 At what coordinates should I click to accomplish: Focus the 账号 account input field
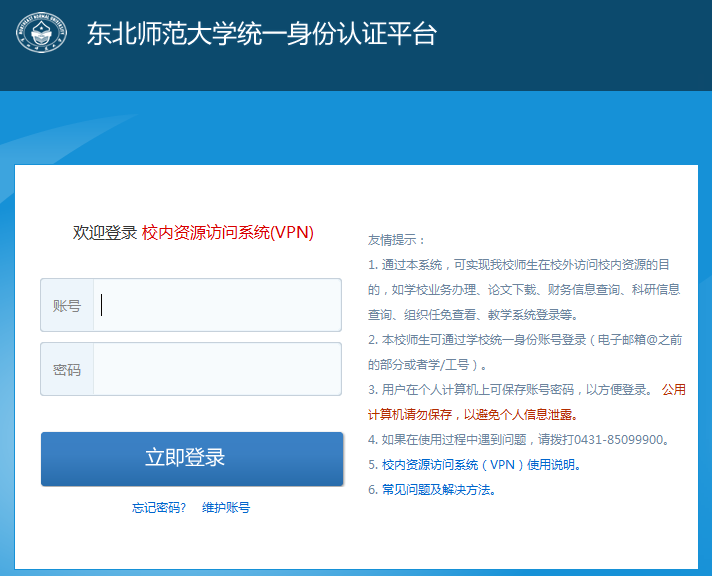pos(217,305)
